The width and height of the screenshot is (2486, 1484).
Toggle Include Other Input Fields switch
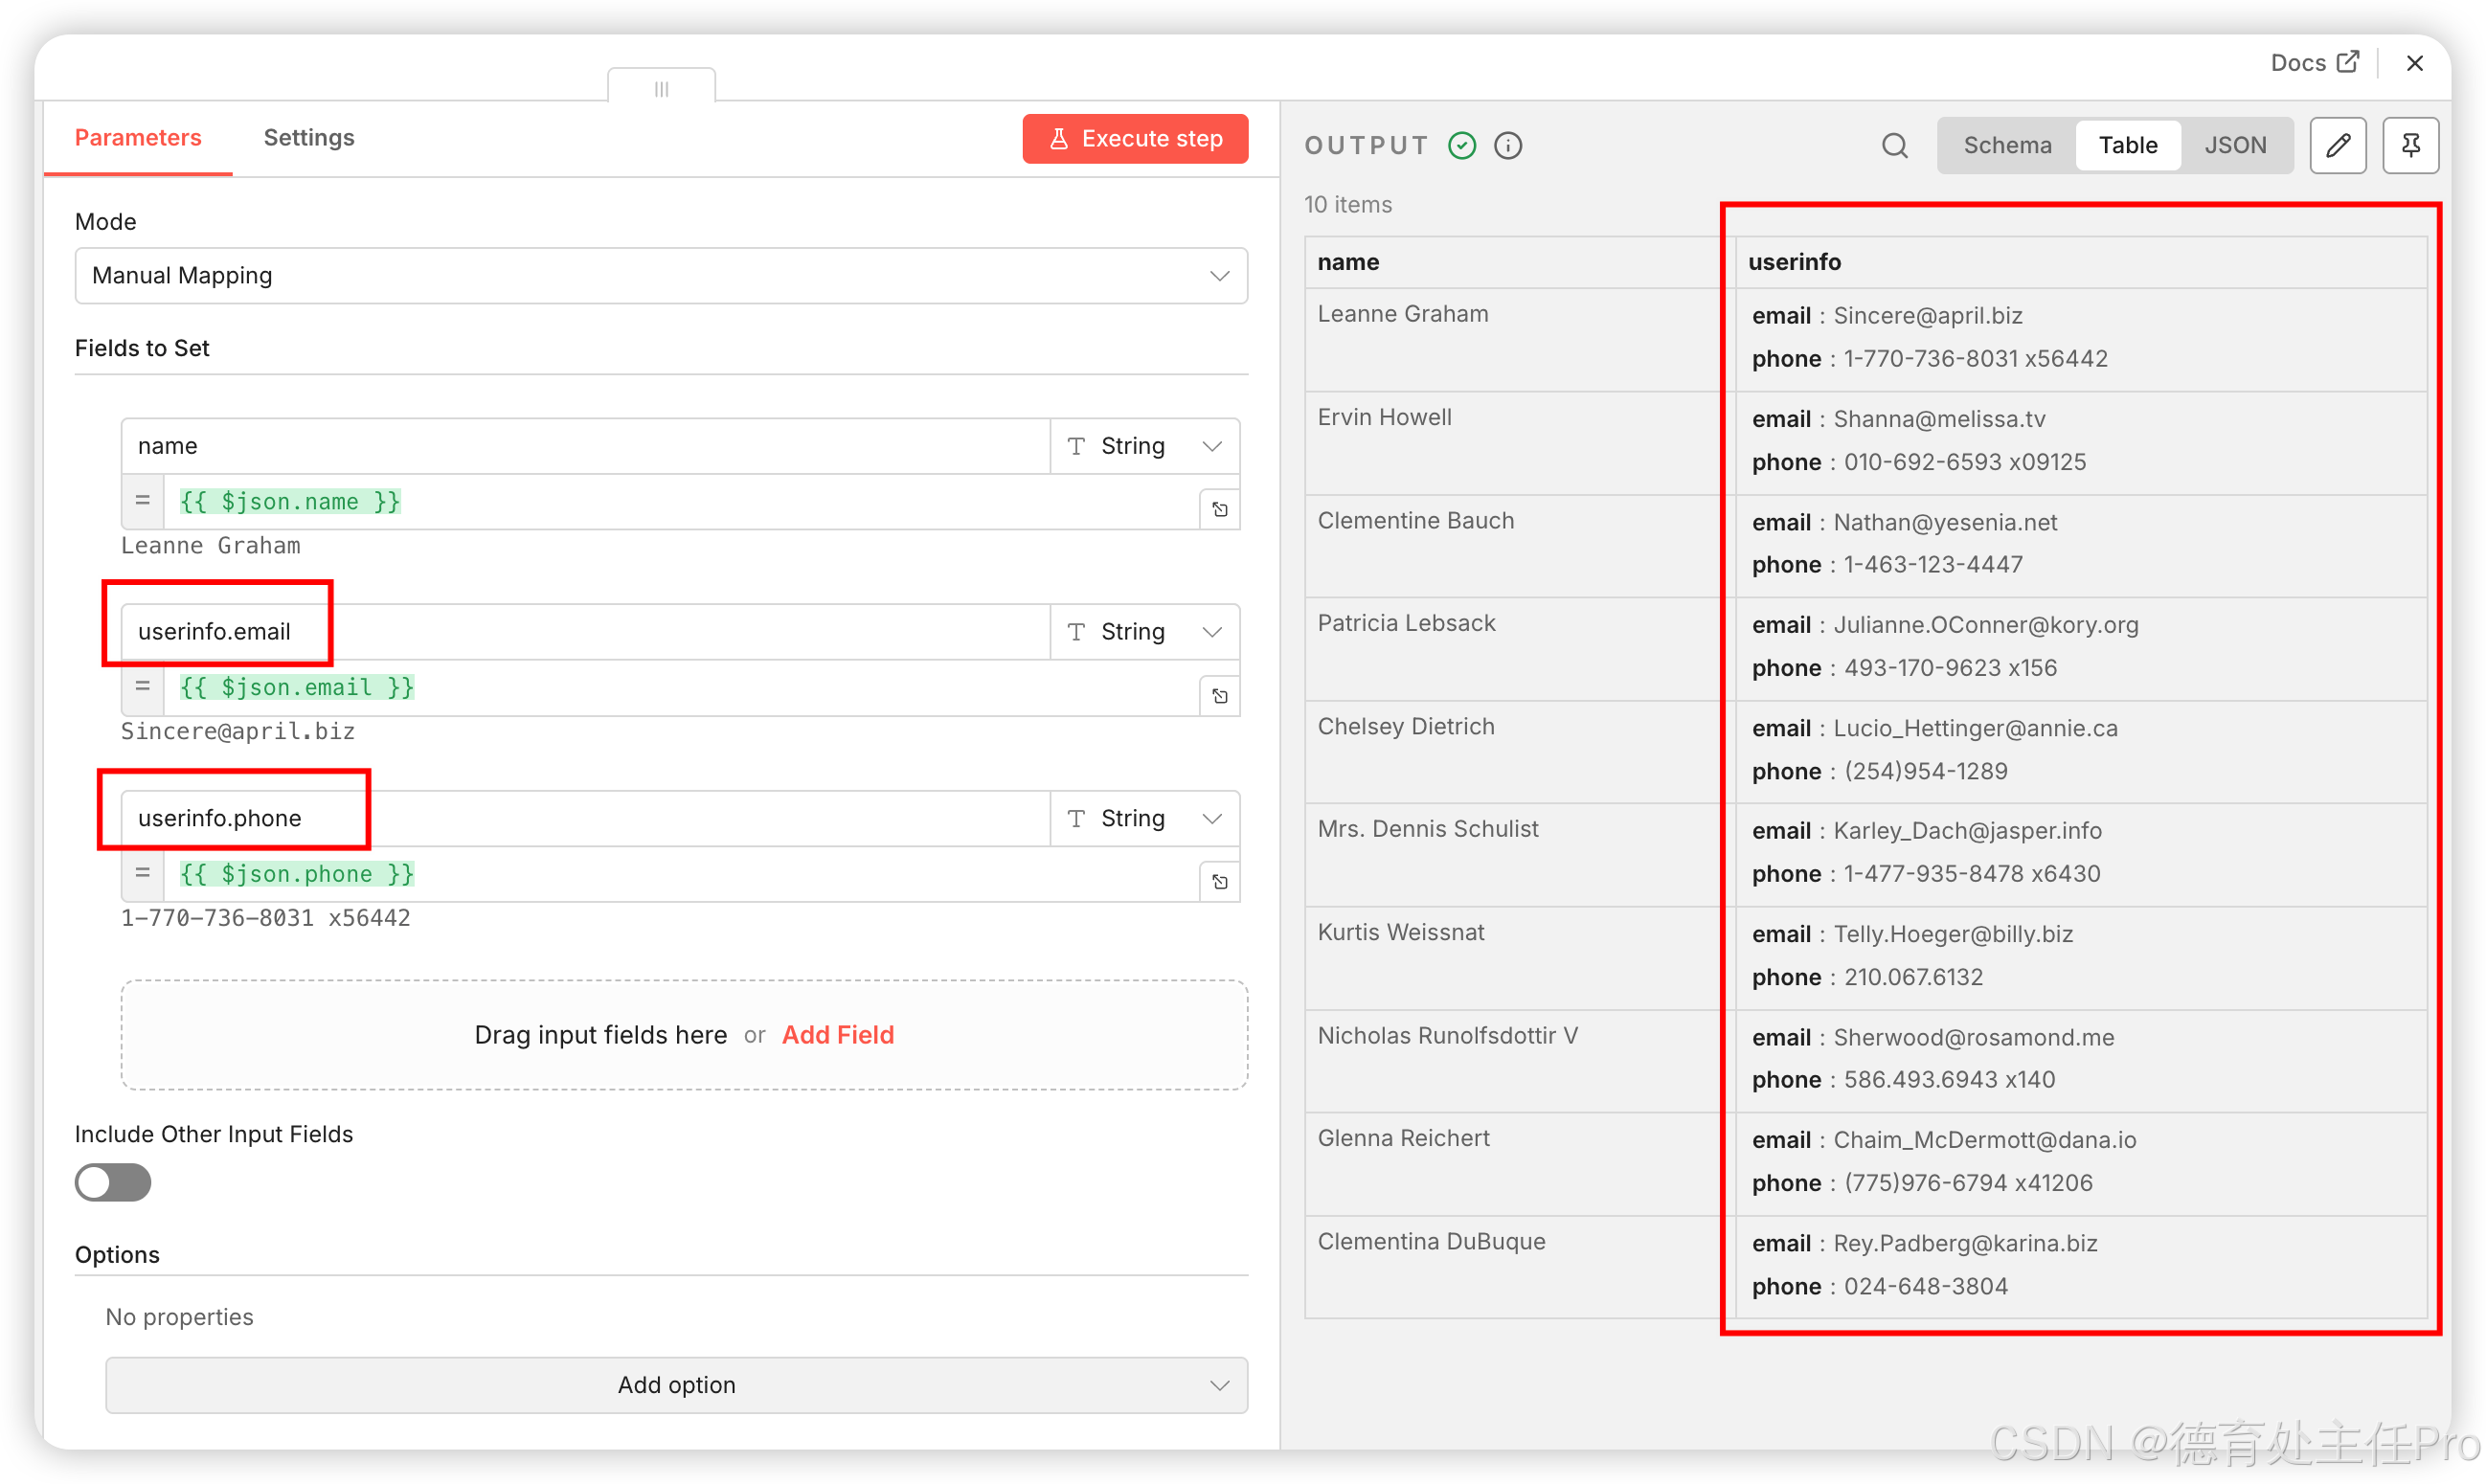113,1182
